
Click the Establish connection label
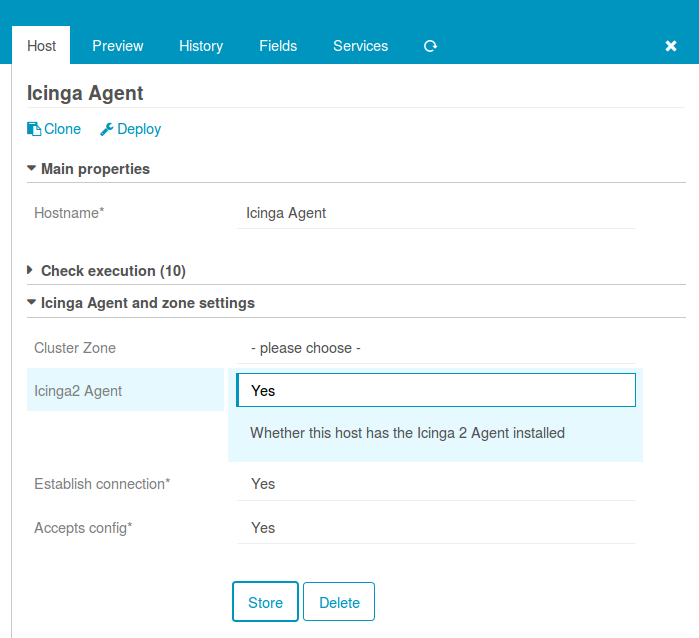(102, 484)
